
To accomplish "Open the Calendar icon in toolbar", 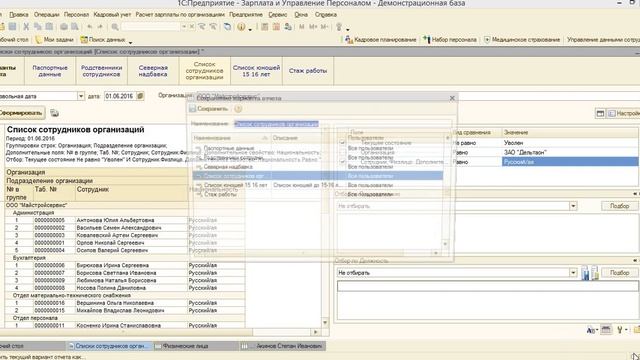I will coord(276,27).
